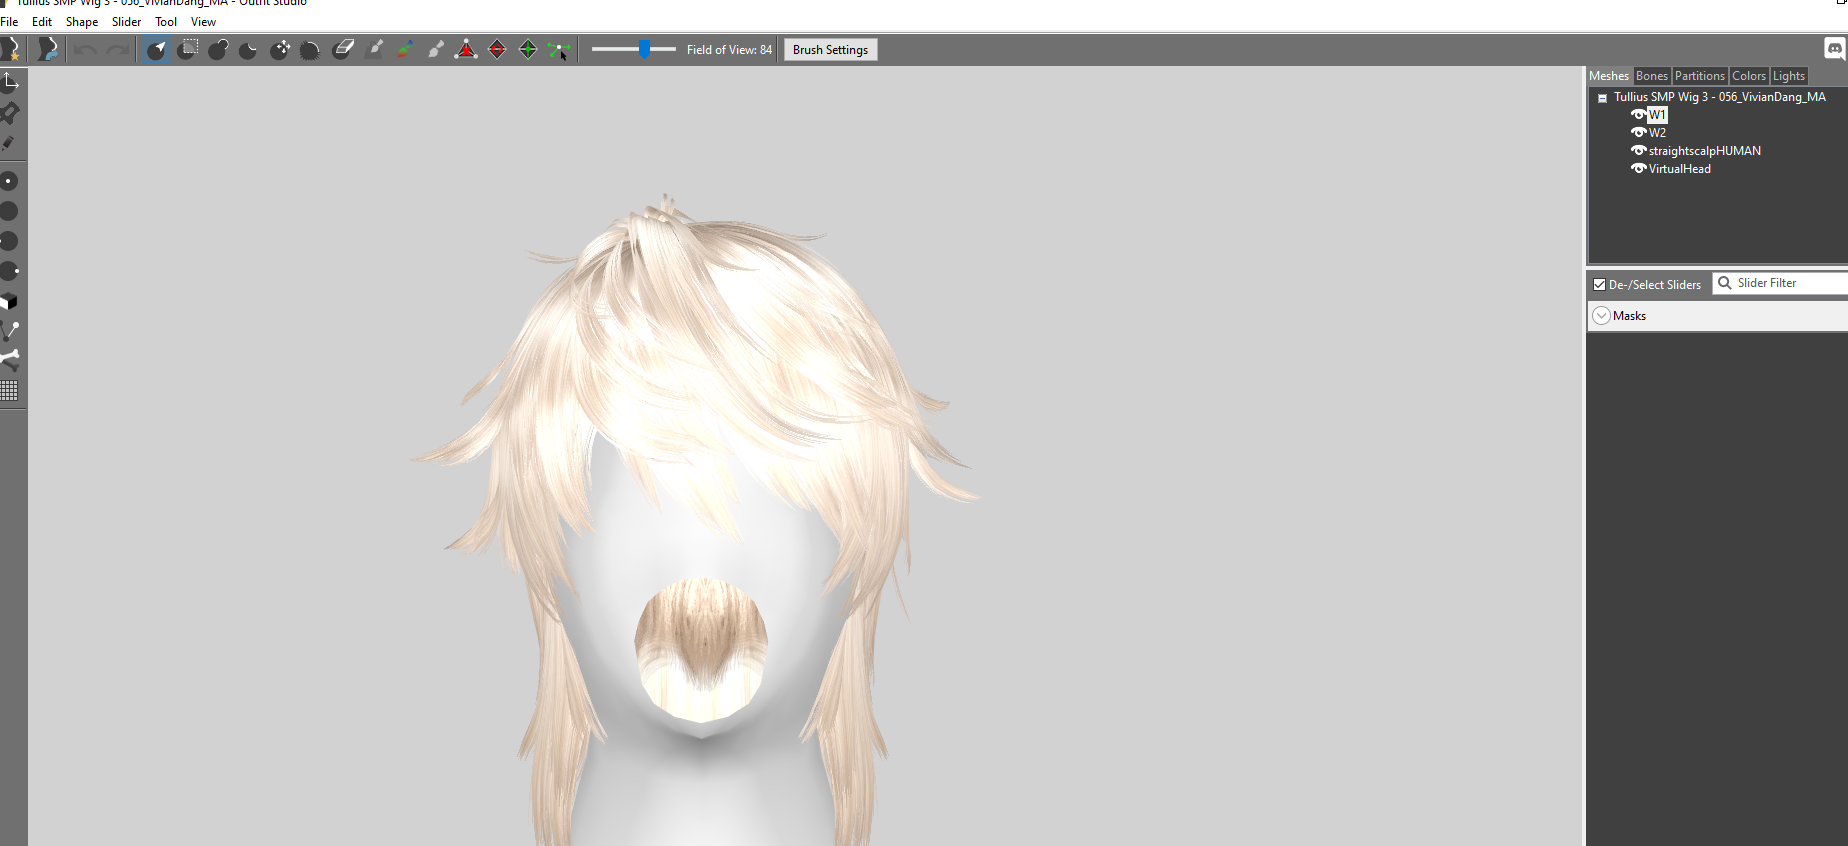1848x846 pixels.
Task: Open the Slider menu
Action: tap(126, 21)
